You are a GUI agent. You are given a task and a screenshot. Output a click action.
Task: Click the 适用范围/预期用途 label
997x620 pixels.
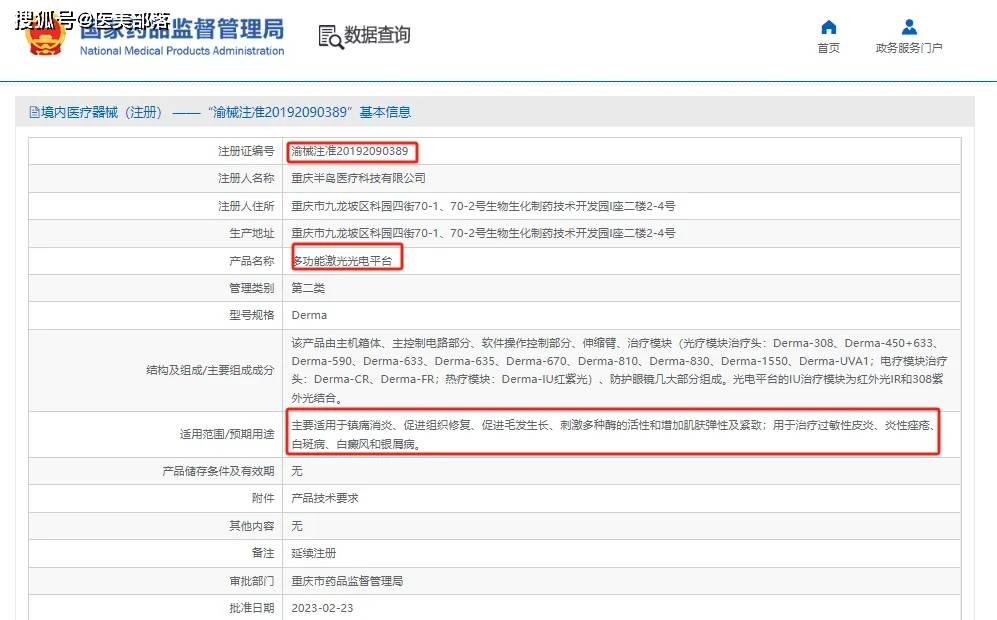[227, 434]
